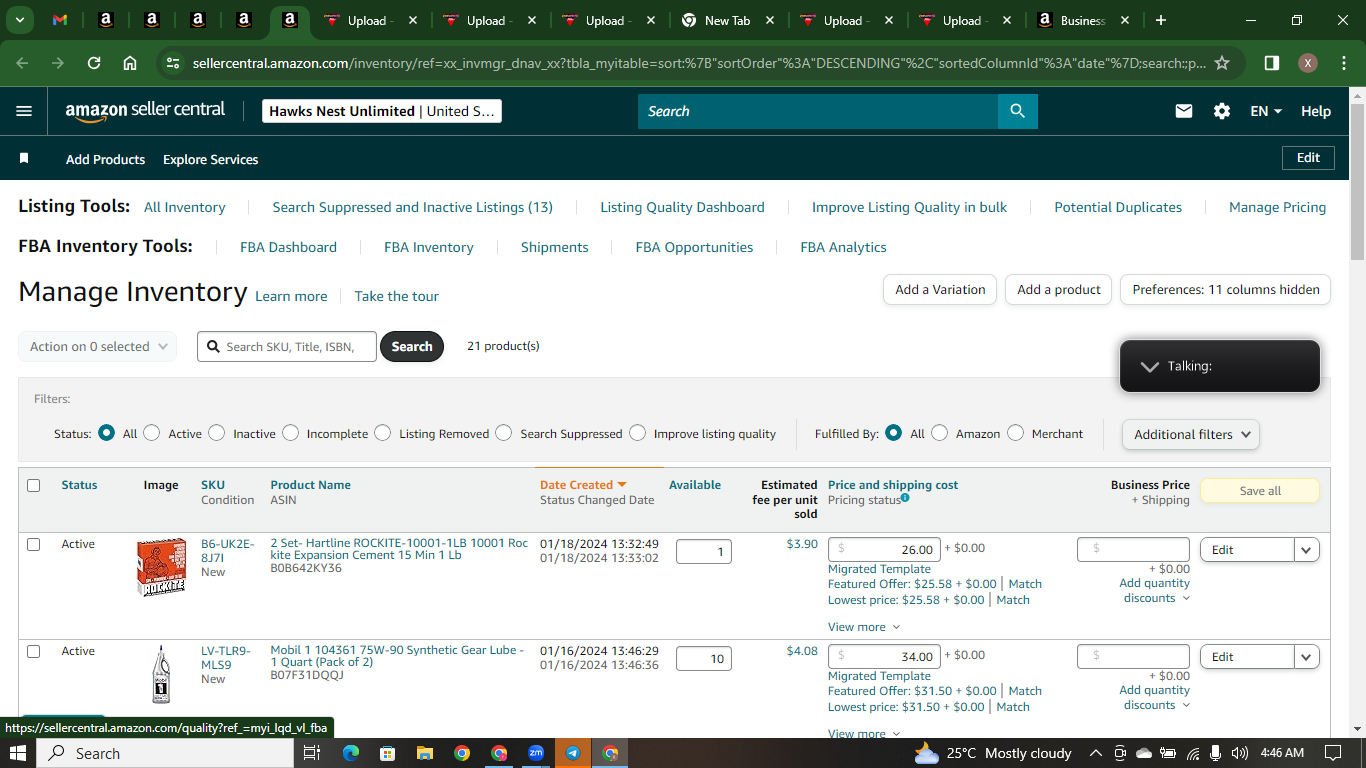This screenshot has height=768, width=1366.
Task: Click the Add a product button
Action: pyautogui.click(x=1059, y=289)
